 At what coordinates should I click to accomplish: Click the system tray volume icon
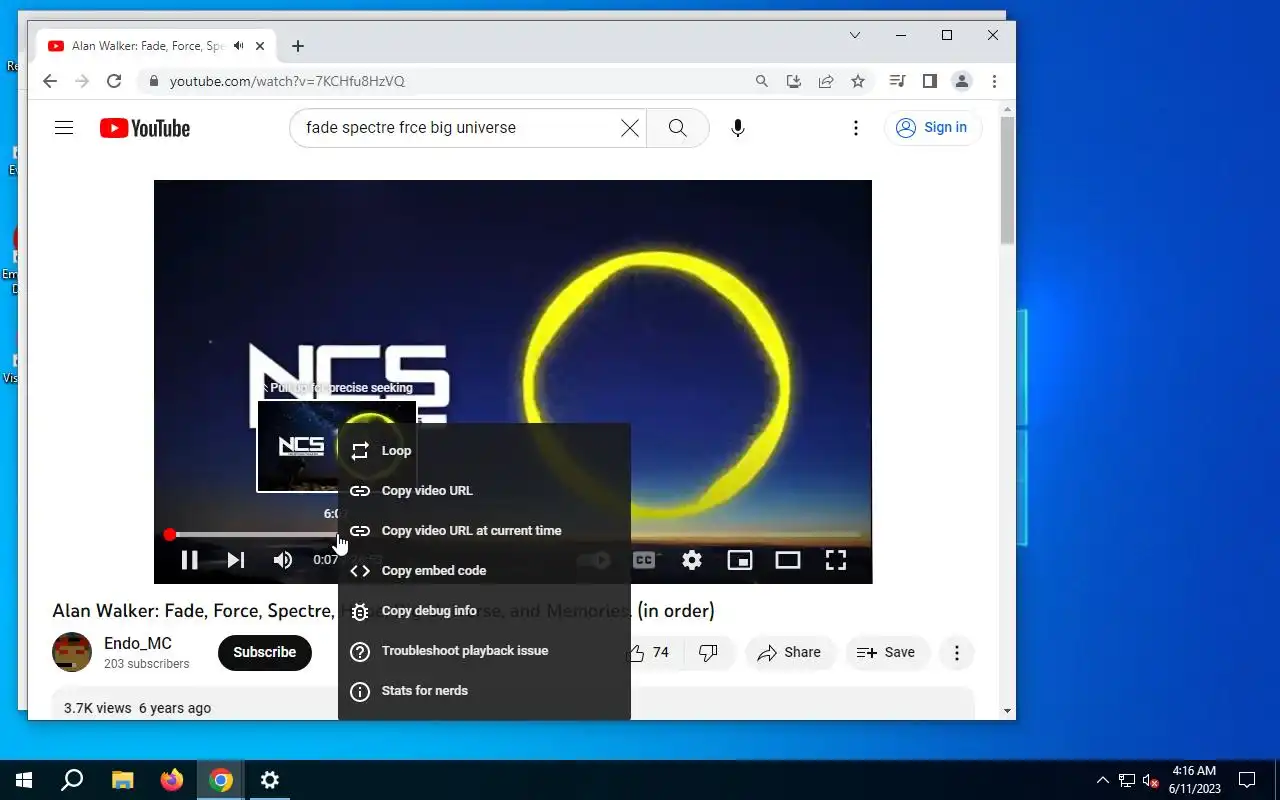(1151, 780)
